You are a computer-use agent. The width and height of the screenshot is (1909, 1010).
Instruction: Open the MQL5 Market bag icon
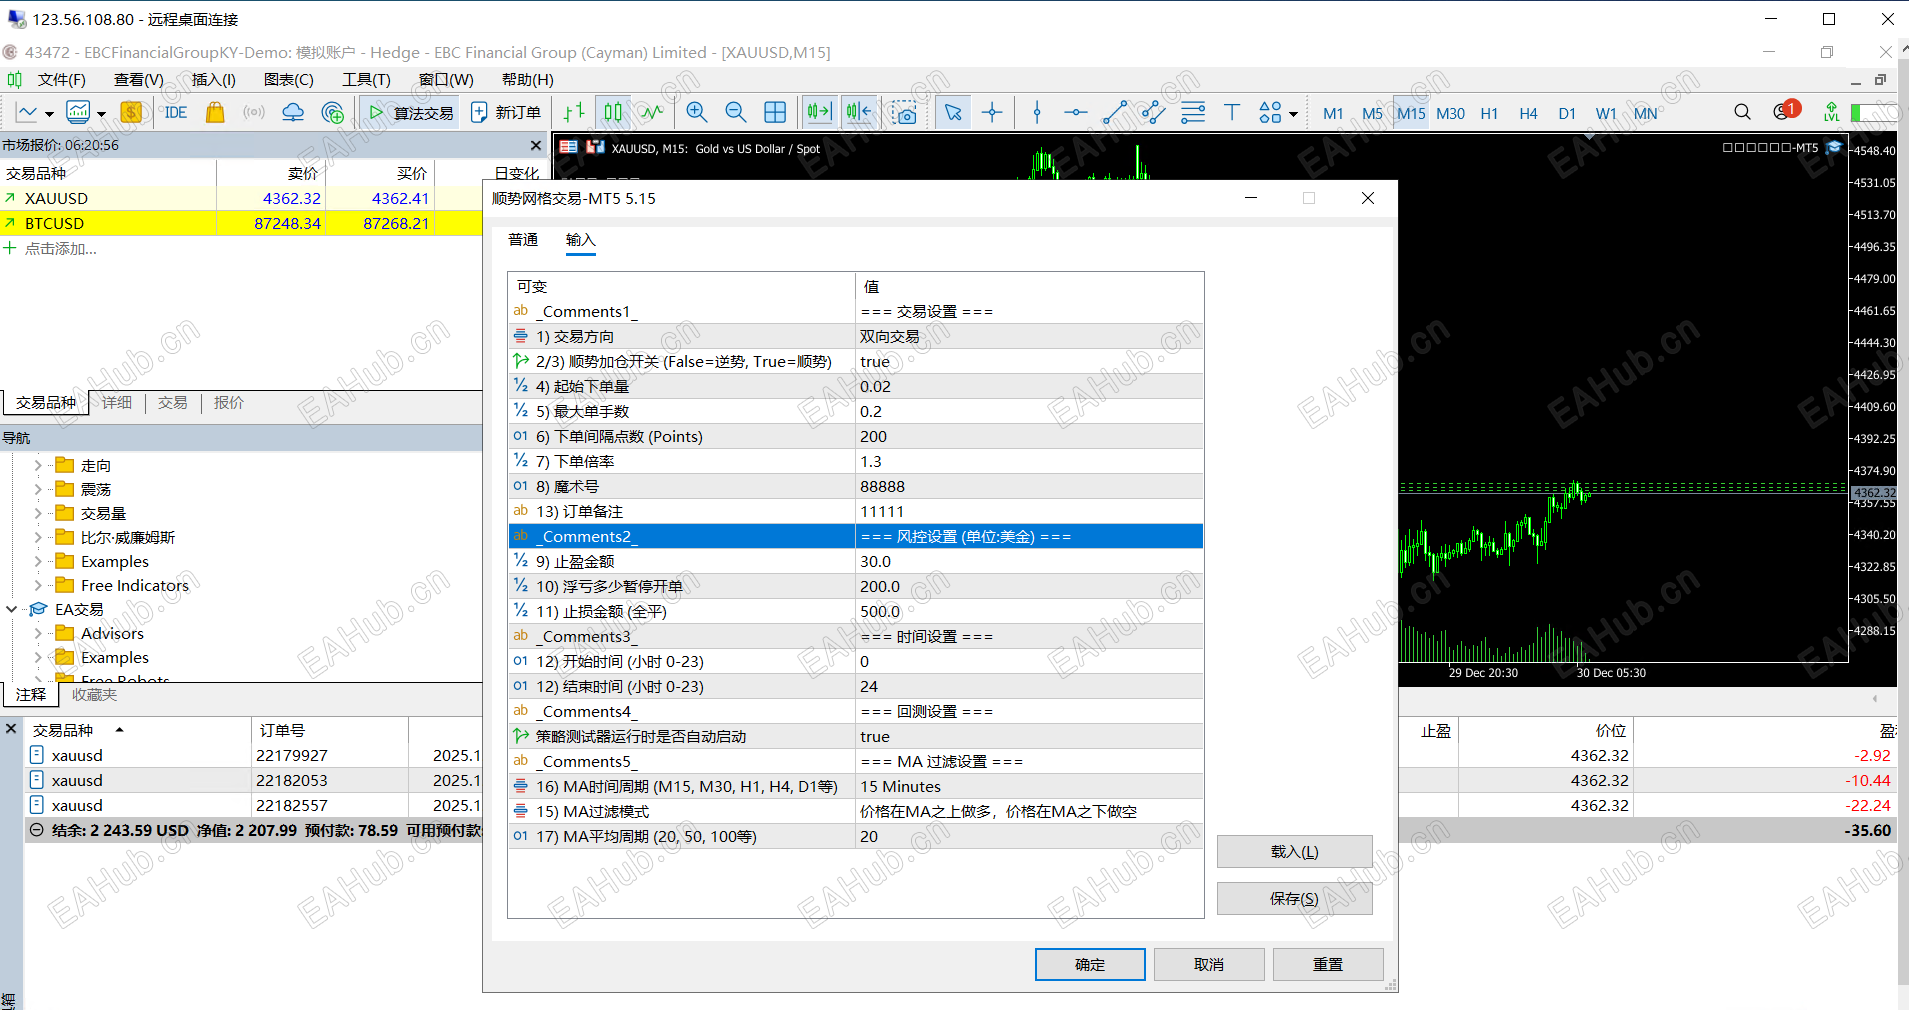[x=216, y=112]
